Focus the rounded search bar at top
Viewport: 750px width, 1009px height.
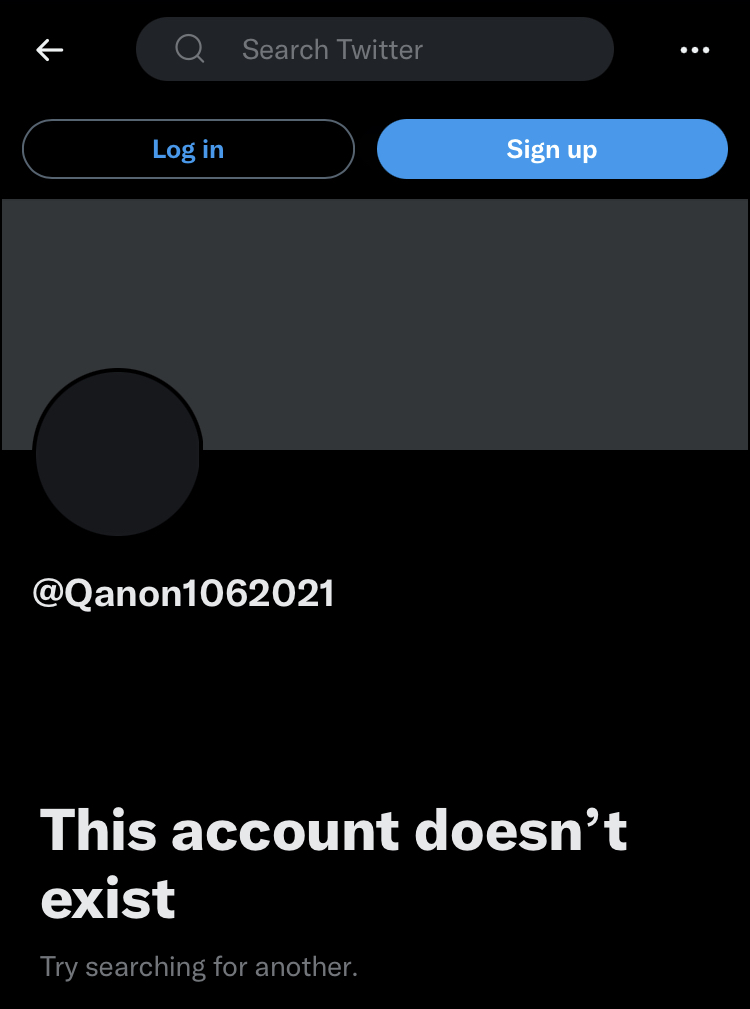(375, 49)
